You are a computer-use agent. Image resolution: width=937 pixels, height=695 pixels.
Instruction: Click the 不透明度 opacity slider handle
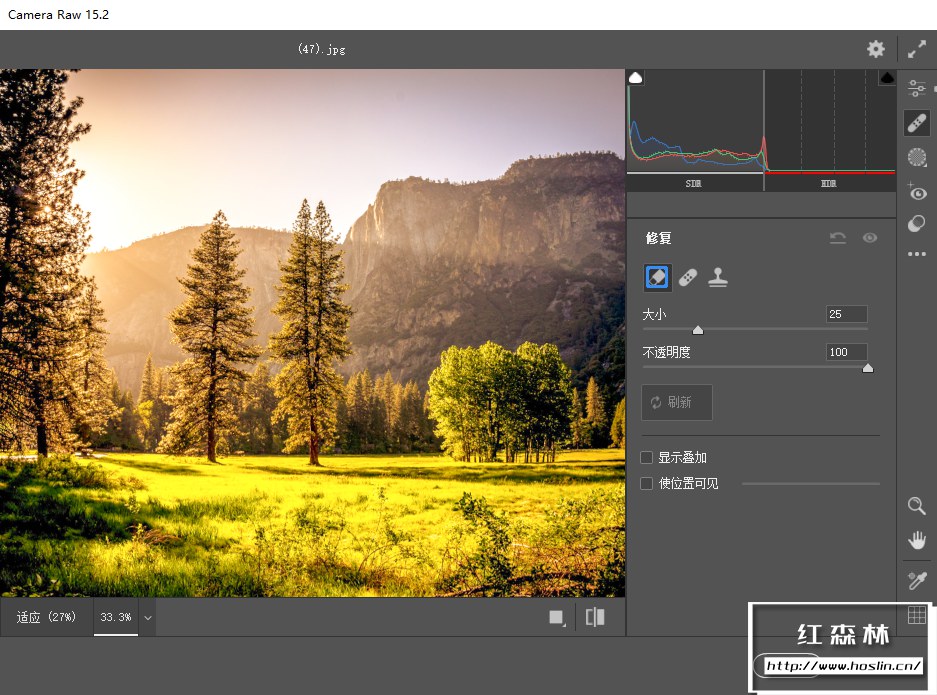(868, 369)
